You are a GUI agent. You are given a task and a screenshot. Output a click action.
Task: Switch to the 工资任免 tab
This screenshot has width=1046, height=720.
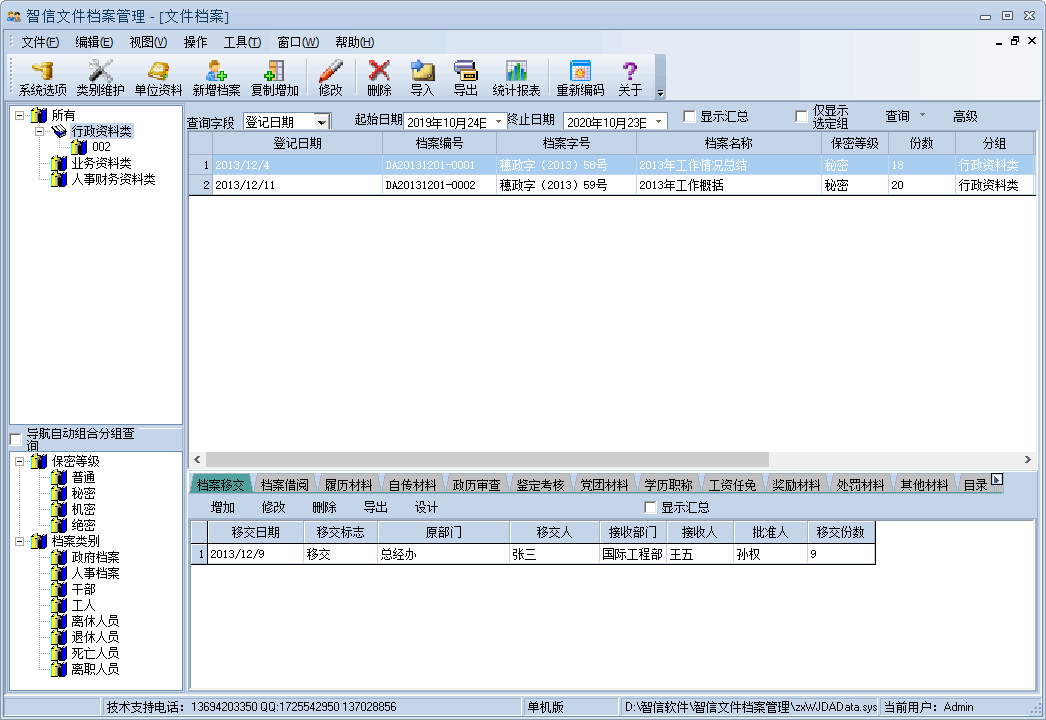tap(732, 485)
